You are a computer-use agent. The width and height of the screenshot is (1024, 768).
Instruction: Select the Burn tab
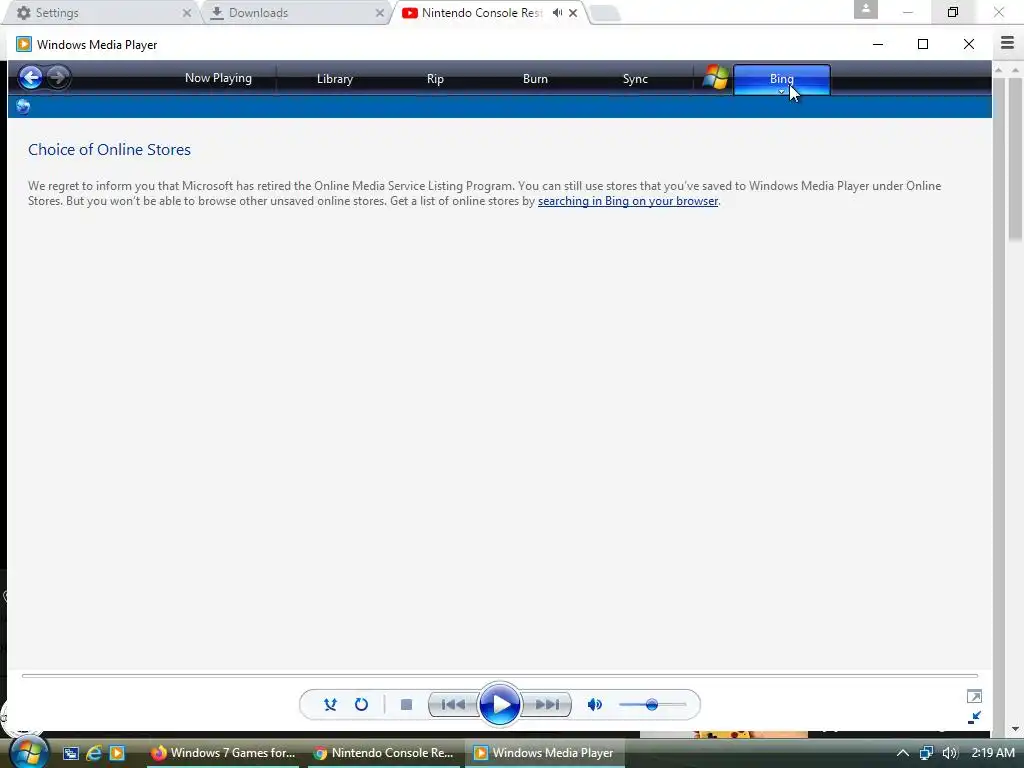[535, 78]
